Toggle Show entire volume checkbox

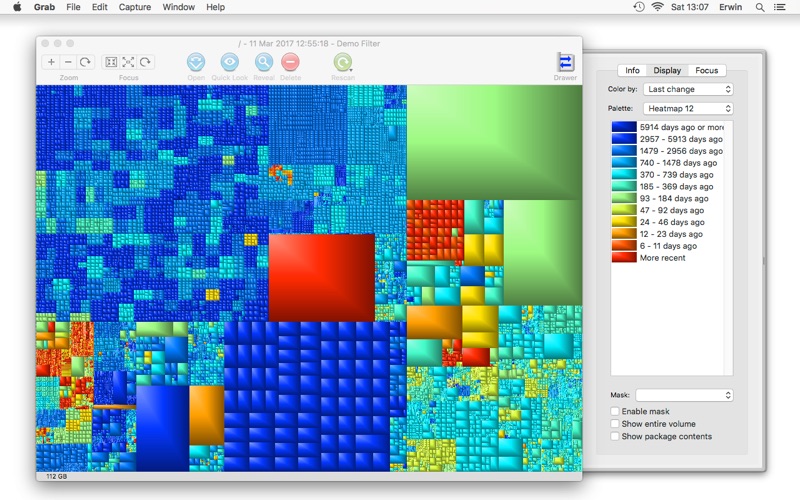(x=615, y=424)
